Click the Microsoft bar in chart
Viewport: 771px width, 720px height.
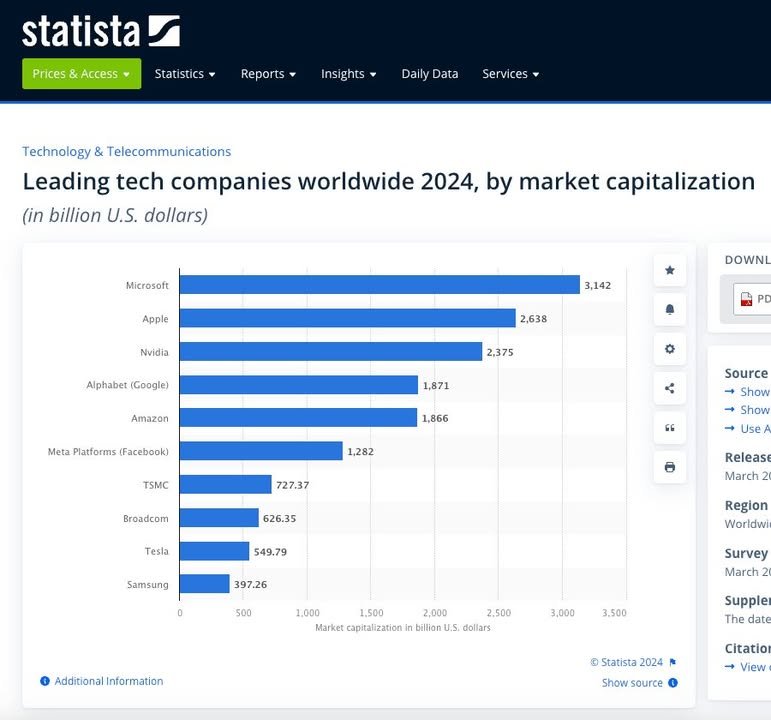tap(379, 285)
